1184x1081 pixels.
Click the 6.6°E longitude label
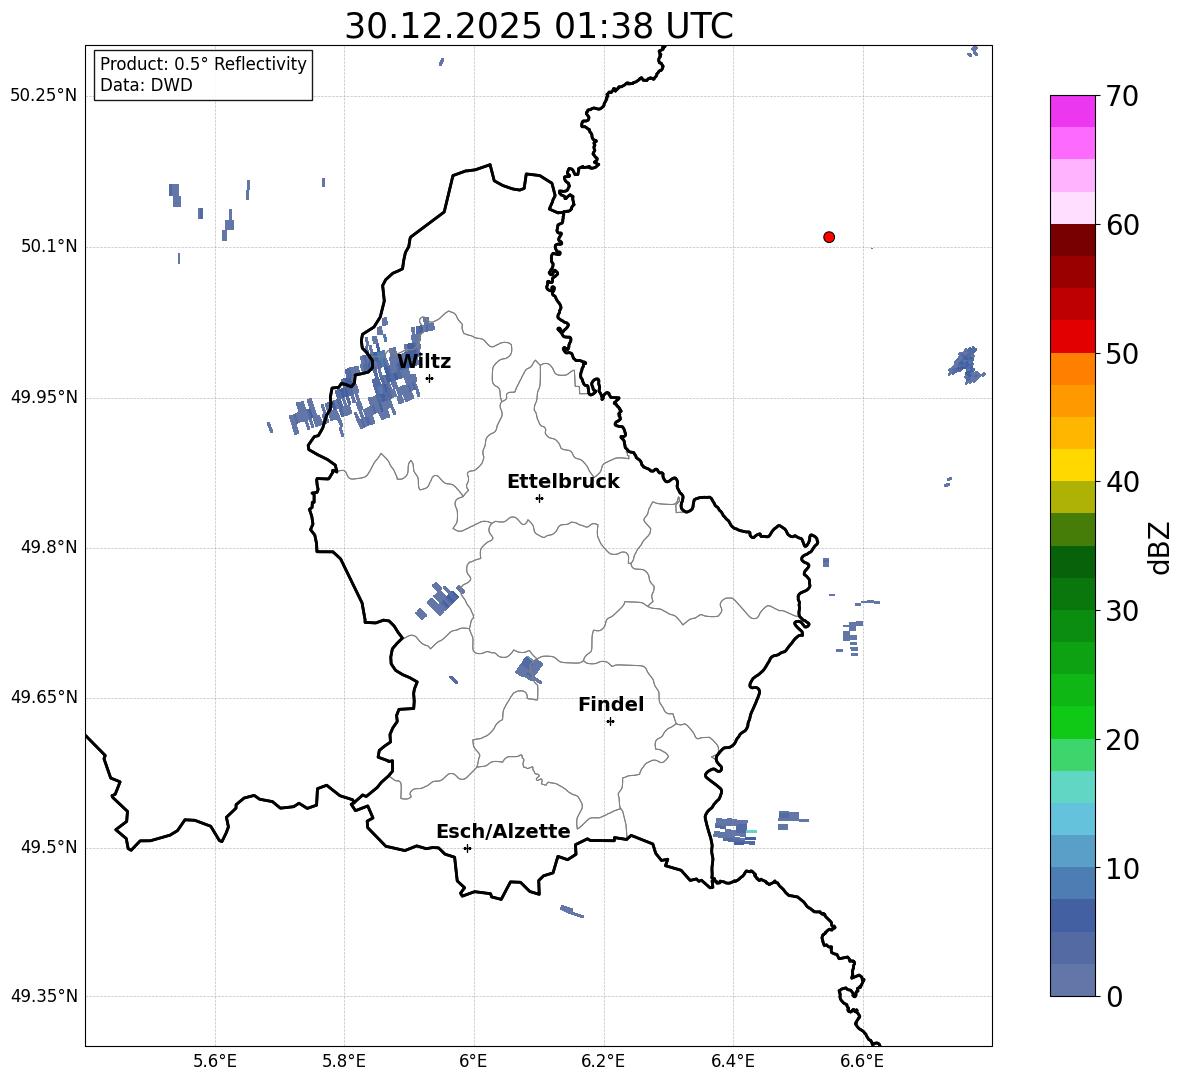[862, 1061]
